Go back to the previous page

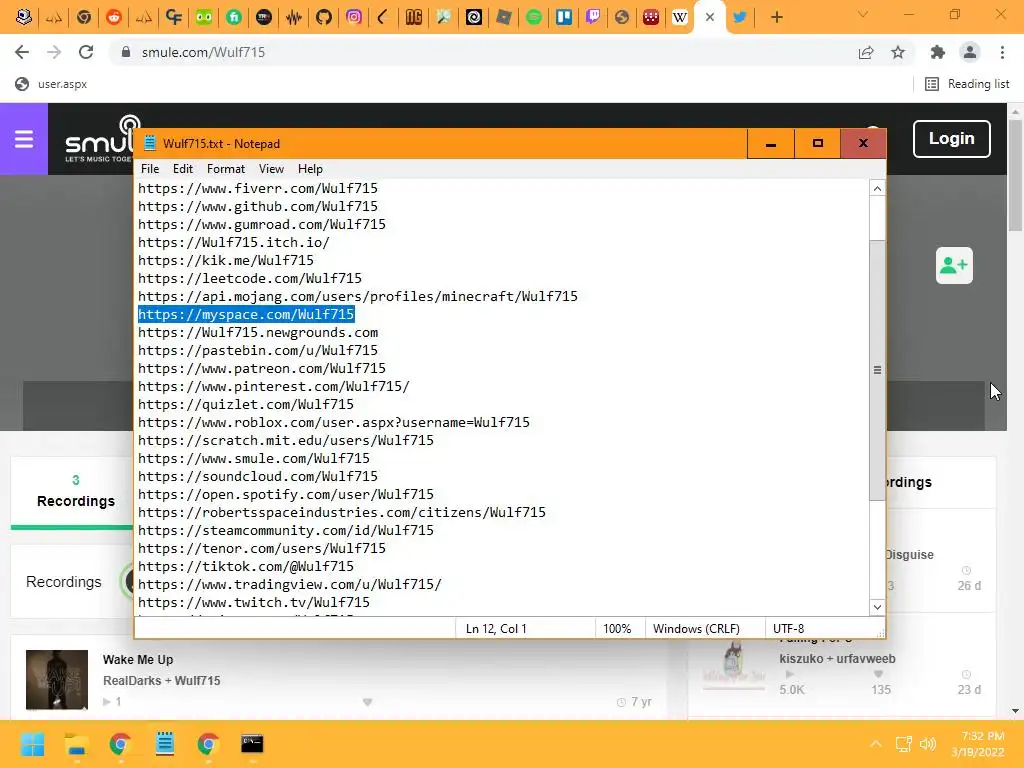22,52
